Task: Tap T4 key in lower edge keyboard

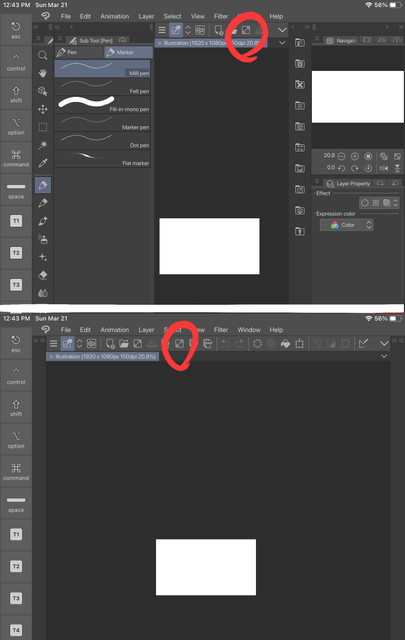Action: point(16,630)
